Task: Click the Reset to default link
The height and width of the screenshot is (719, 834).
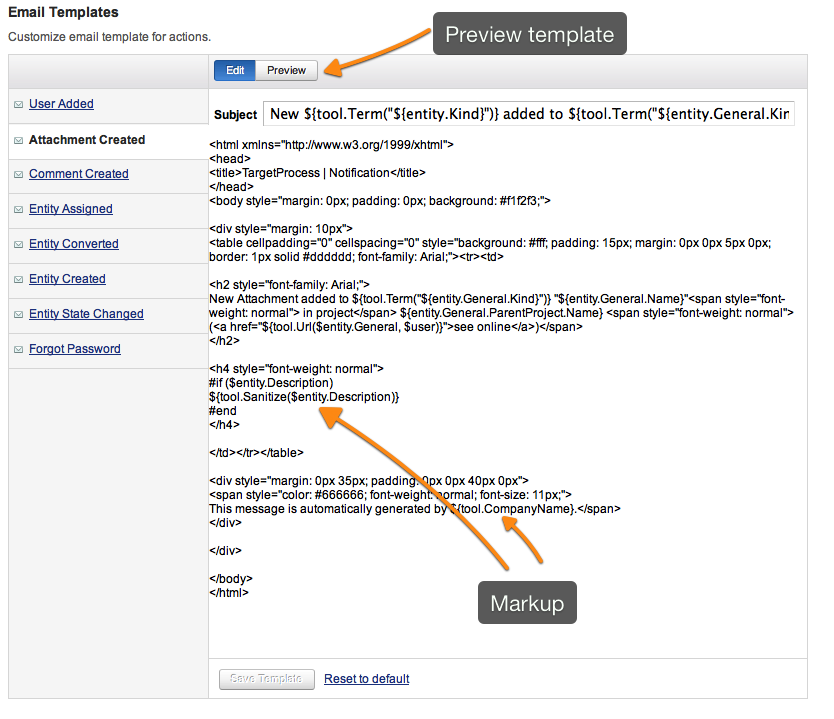Action: tap(366, 679)
